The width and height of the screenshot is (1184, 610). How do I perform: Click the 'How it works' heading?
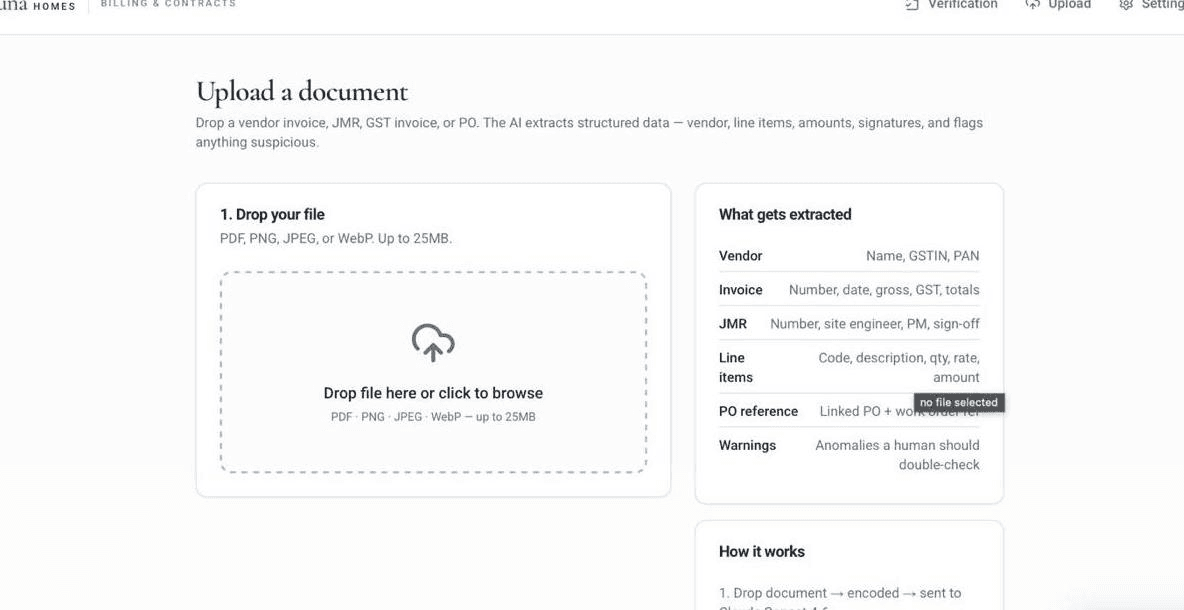[762, 552]
